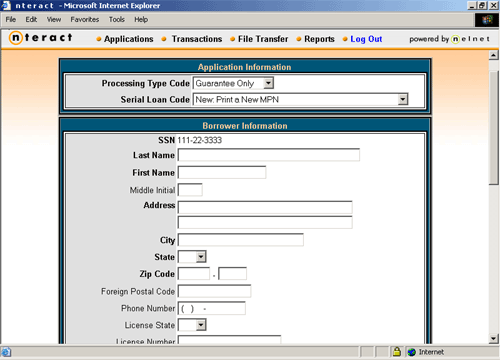The image size is (500, 360).
Task: Open the Edit menu
Action: tap(31, 19)
